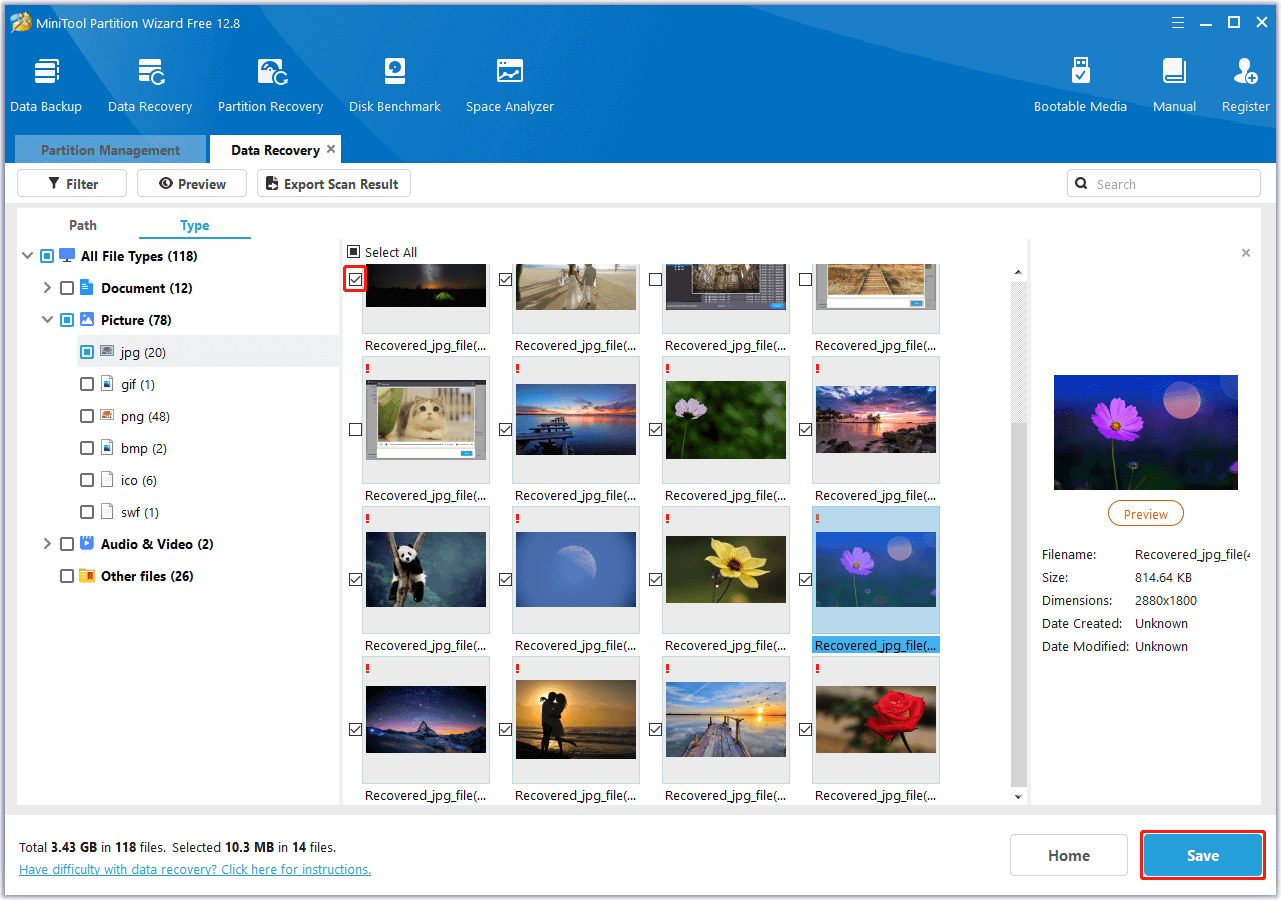The image size is (1281, 900).
Task: Click the large preview image of purple flower
Action: [1146, 432]
